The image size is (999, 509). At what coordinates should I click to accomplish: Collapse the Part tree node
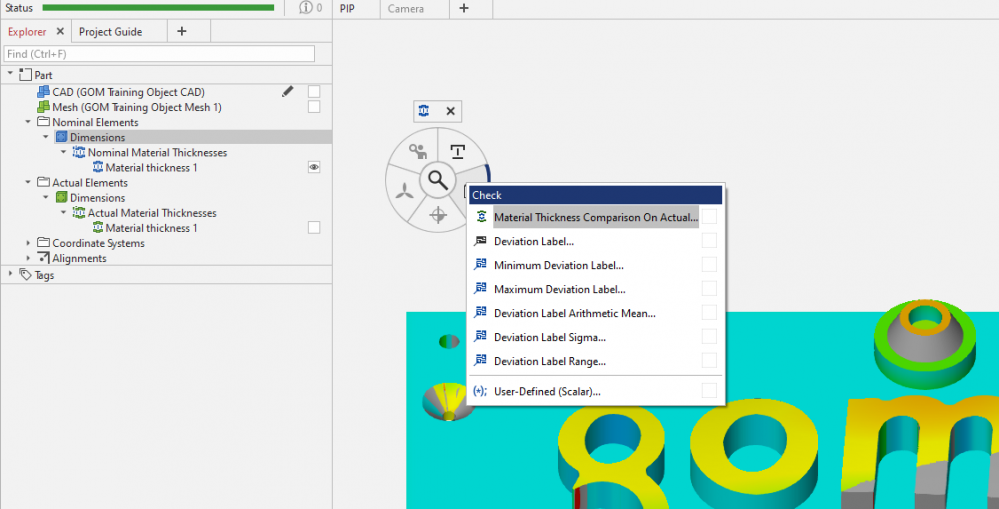10,75
